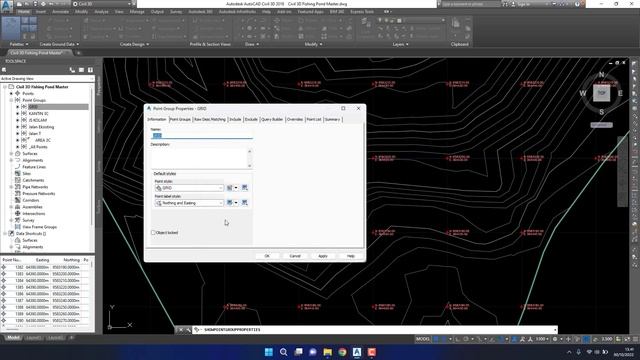
Task: Open the Analyze ribbon tab
Action: pyautogui.click(x=101, y=12)
